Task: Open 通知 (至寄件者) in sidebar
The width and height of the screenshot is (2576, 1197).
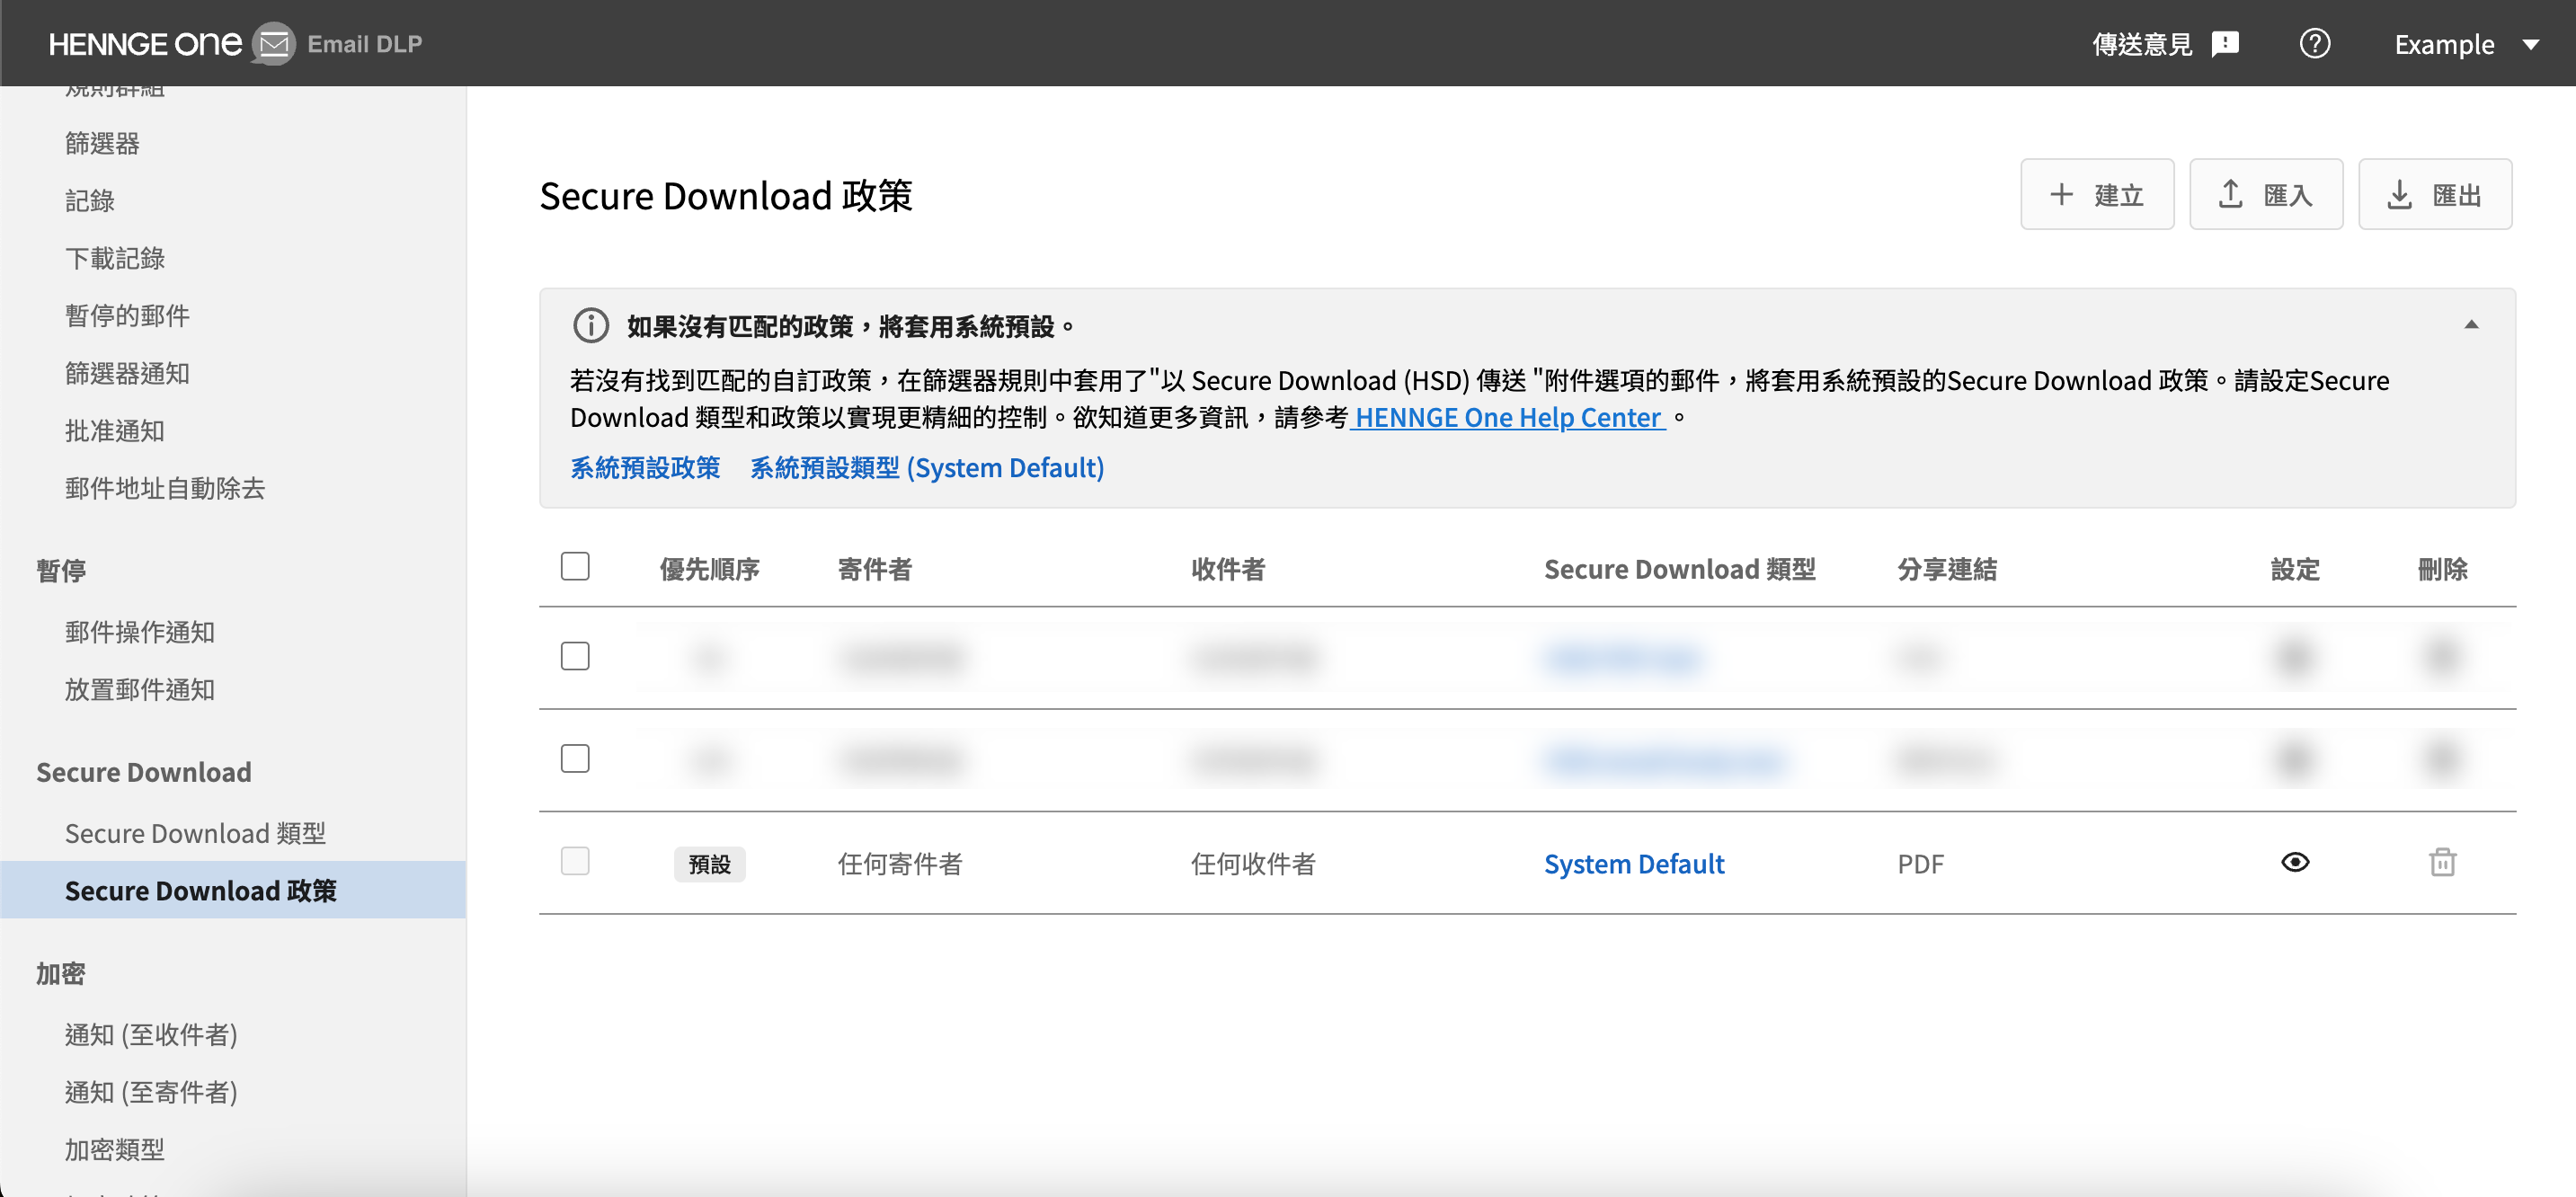Action: [151, 1092]
